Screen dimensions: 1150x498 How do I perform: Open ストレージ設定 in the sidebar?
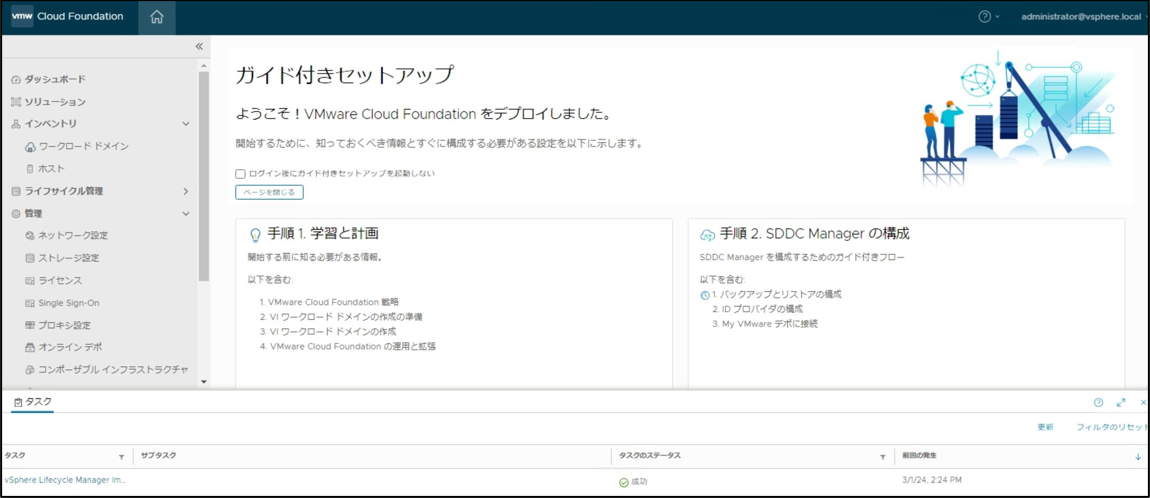68,258
